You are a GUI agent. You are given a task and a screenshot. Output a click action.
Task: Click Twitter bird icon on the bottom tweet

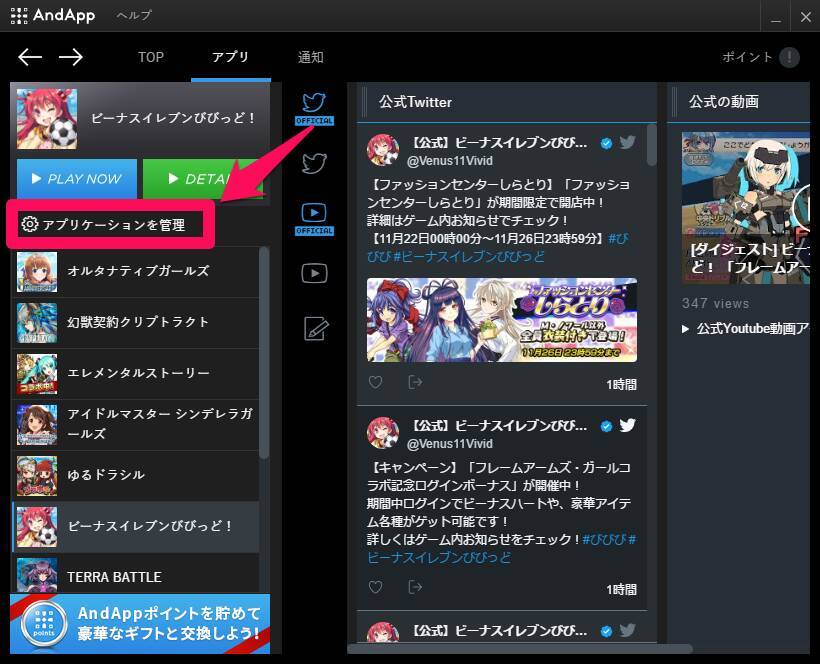[628, 630]
